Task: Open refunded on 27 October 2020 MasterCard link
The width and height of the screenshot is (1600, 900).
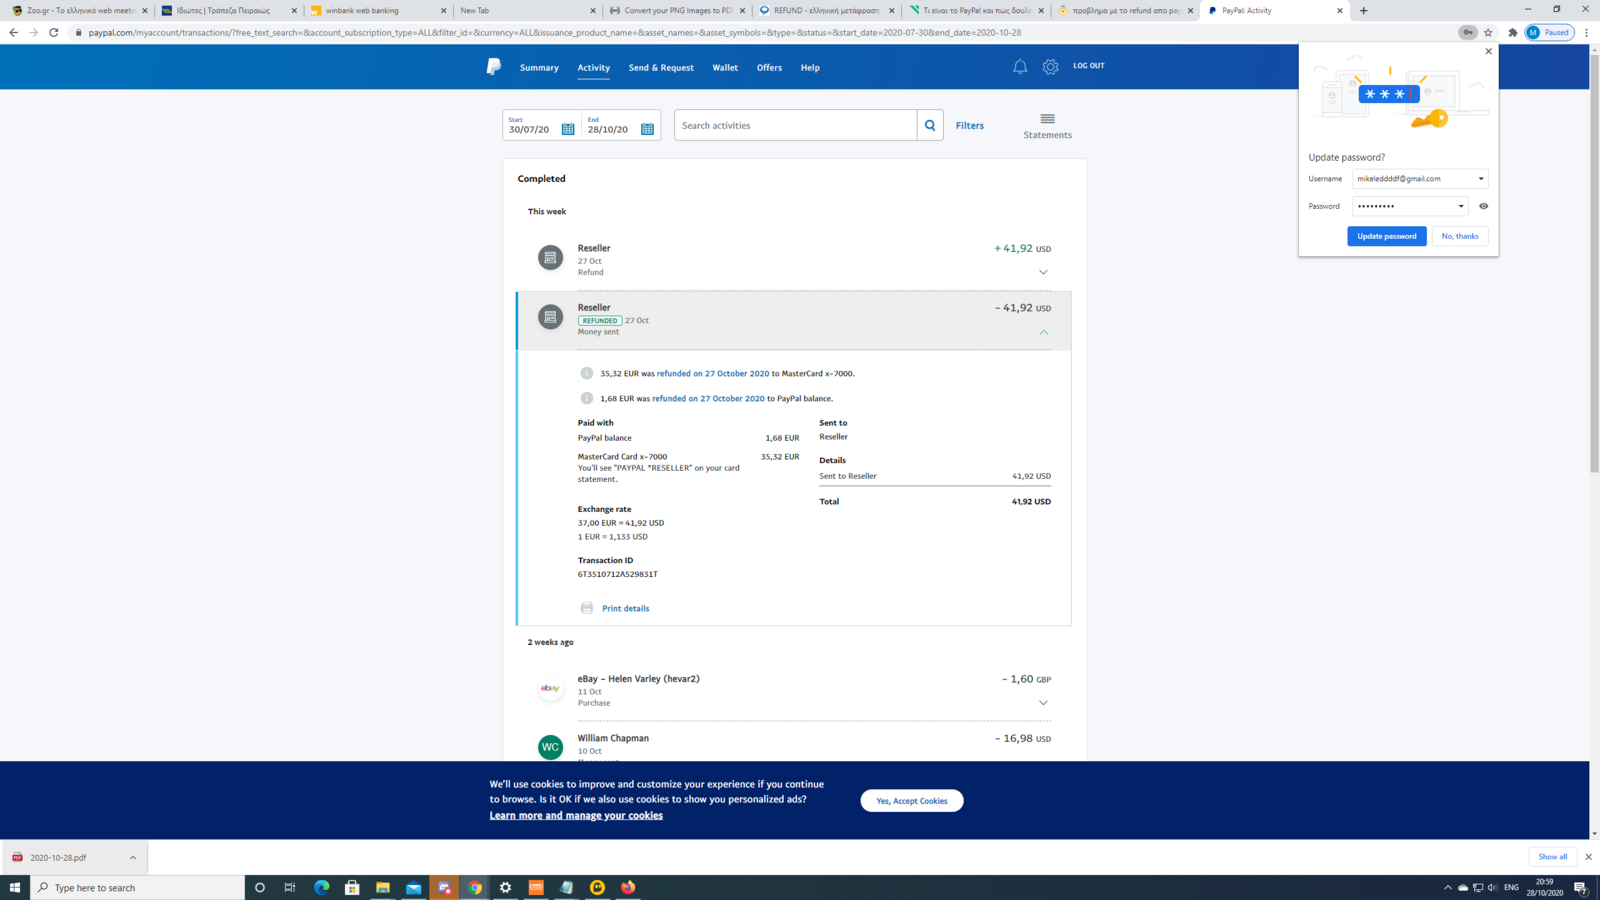Action: (x=713, y=373)
